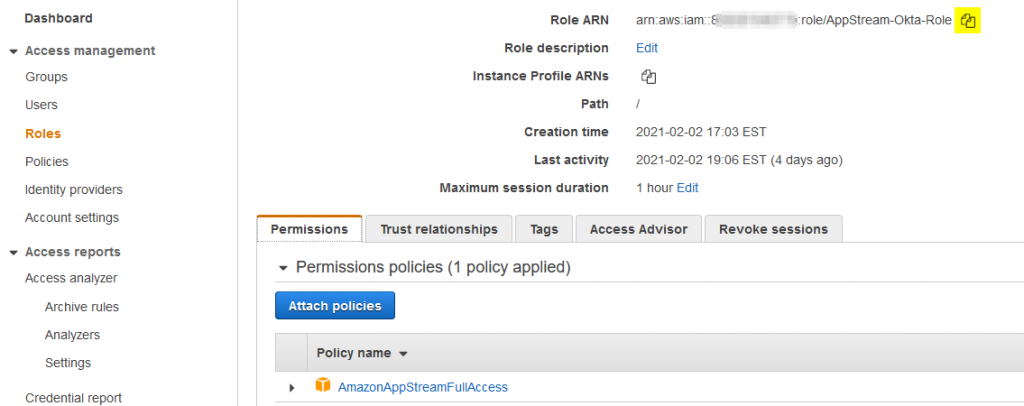Open Users in the sidebar
The width and height of the screenshot is (1024, 406).
(x=41, y=105)
